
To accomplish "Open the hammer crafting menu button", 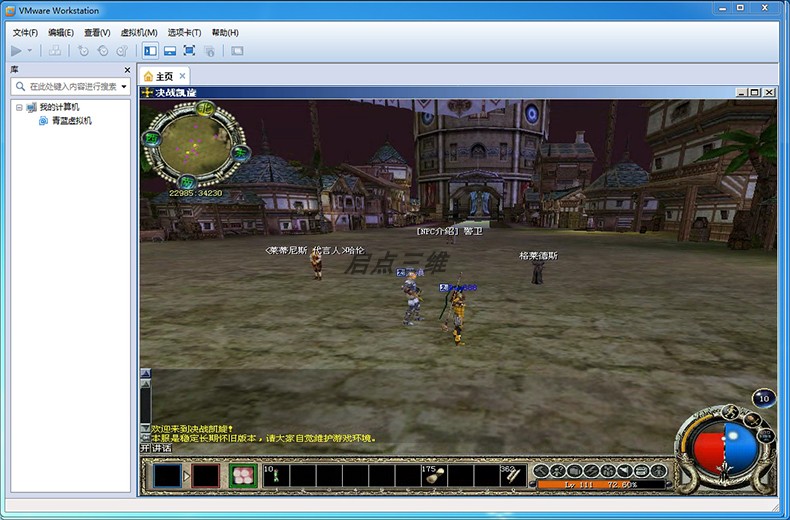I will (541, 471).
